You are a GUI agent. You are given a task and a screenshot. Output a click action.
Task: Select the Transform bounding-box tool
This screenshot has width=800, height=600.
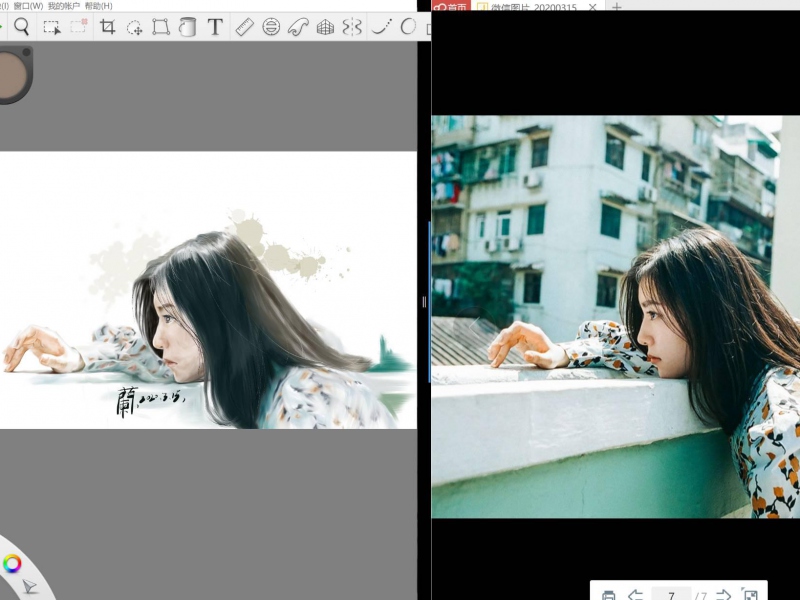pyautogui.click(x=161, y=27)
